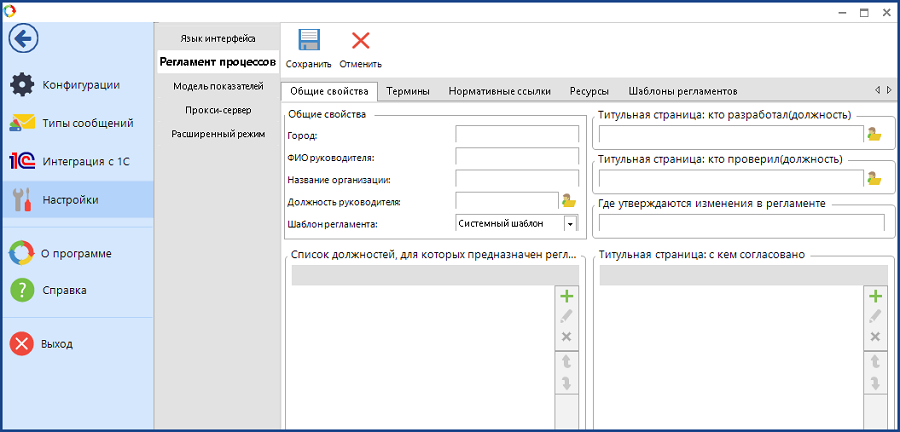Open the 'Прокси-сервер' settings page
This screenshot has height=432, width=900.
[x=217, y=109]
